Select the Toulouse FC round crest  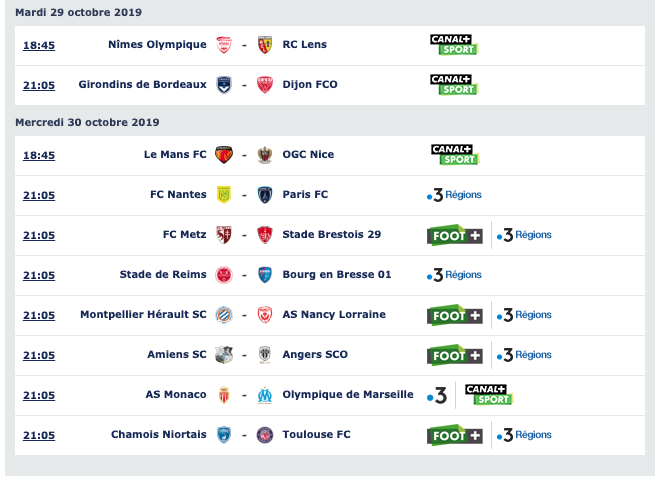(x=265, y=435)
